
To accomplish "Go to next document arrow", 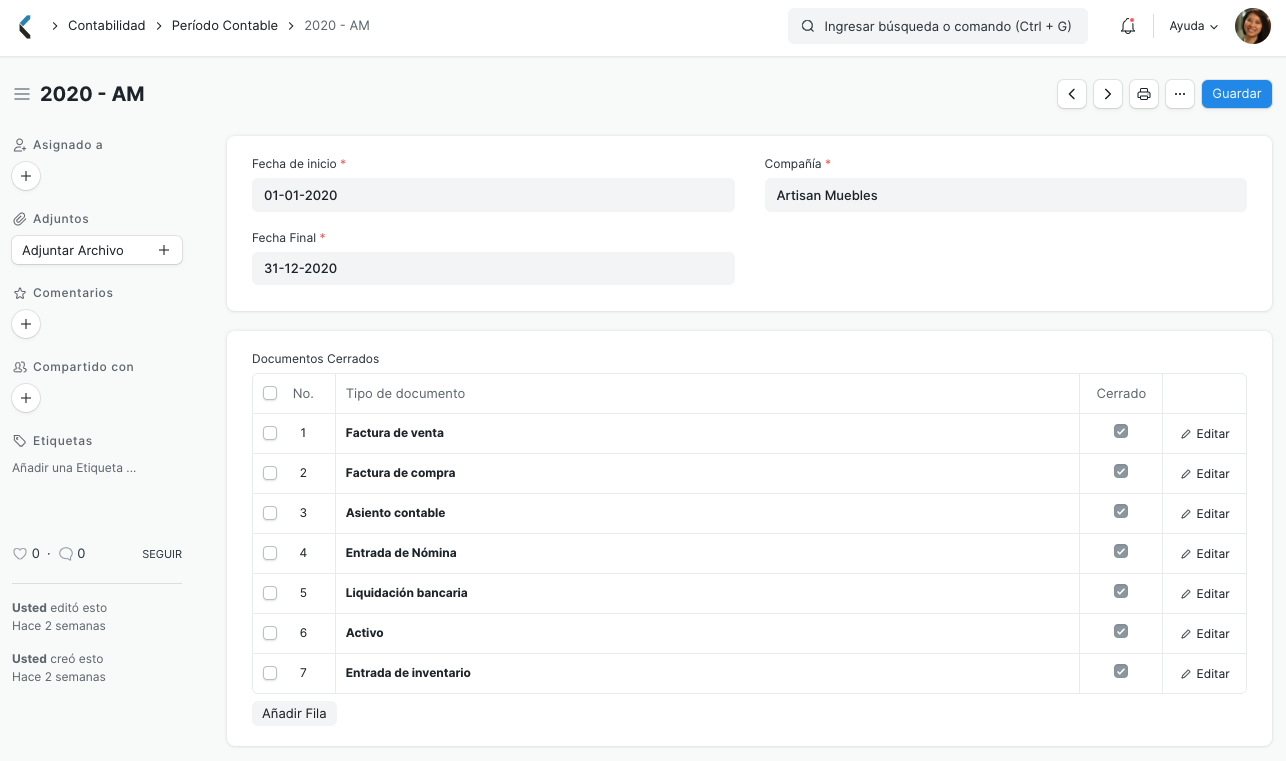I will (1108, 94).
